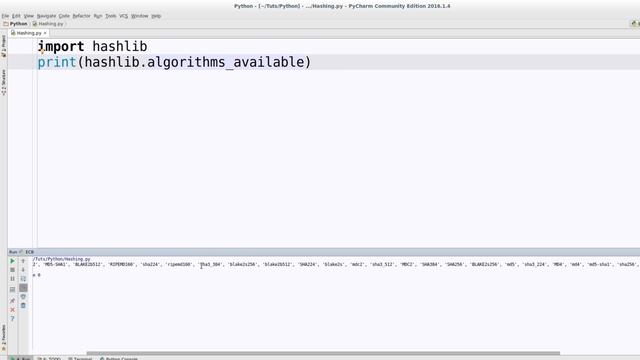Click the Hashing.py breadcrumb in navigation bar
Viewport: 640px width, 360px height.
click(48, 24)
